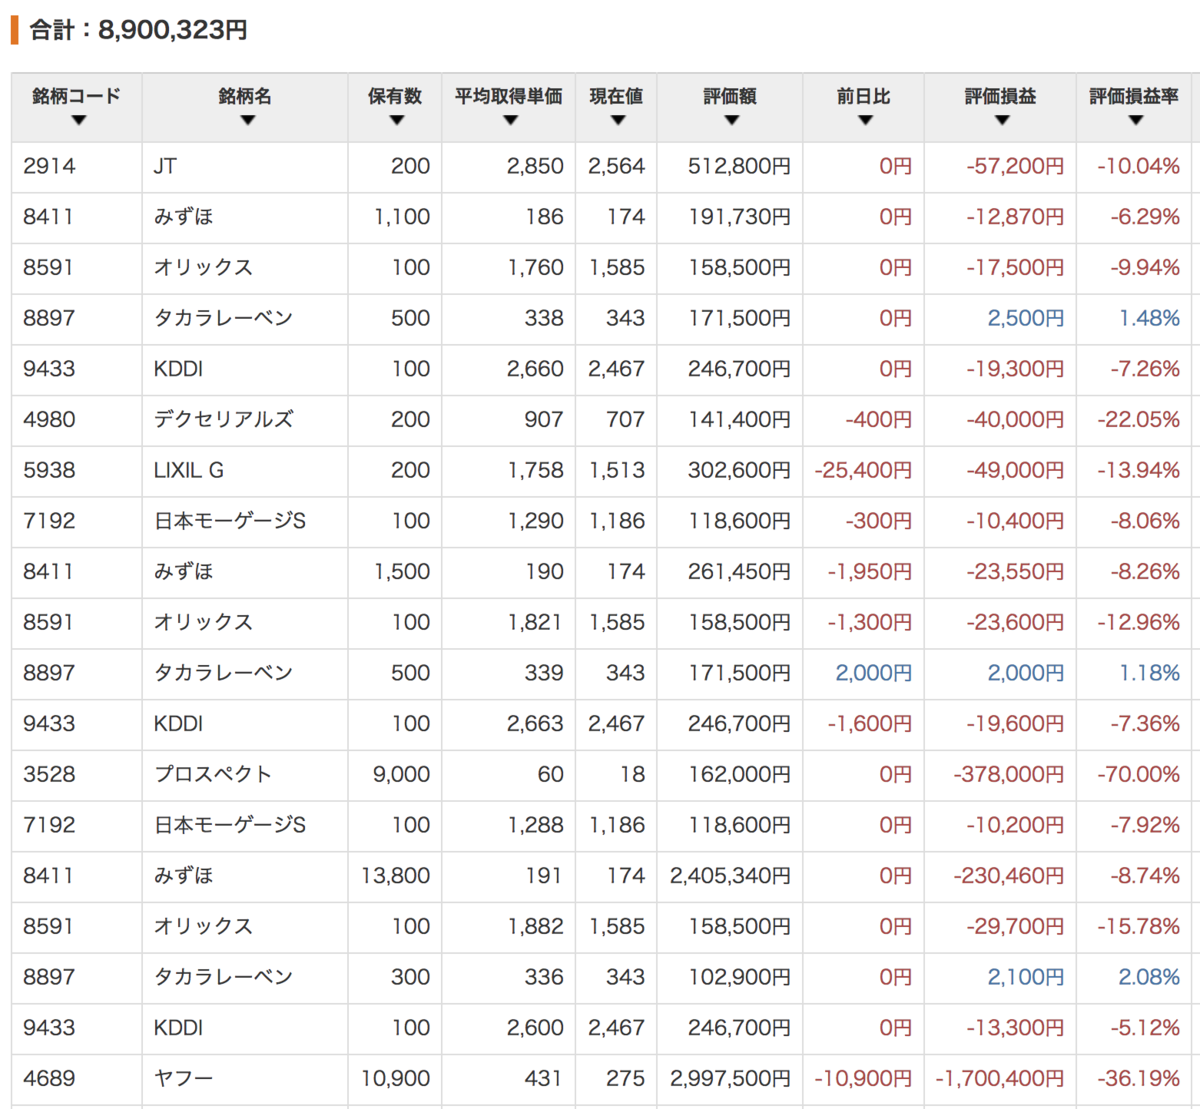1200x1109 pixels.
Task: Click the 2,405,340円 valuation cell
Action: click(x=730, y=876)
